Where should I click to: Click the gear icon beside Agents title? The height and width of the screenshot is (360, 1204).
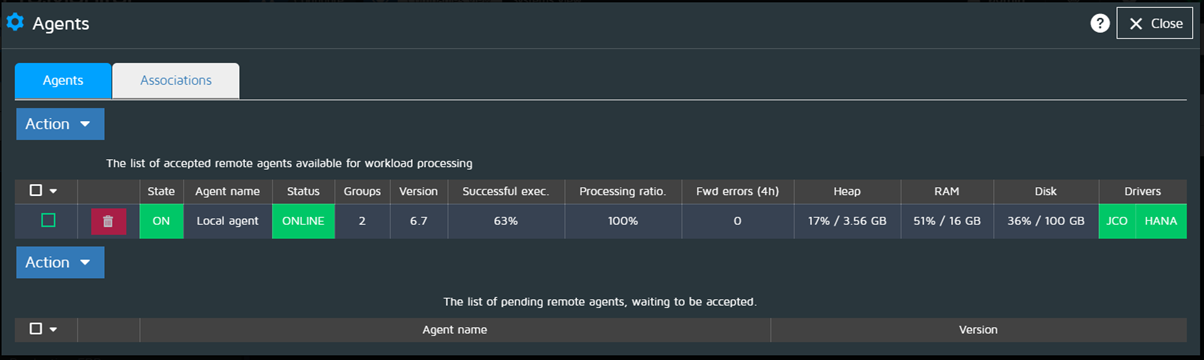[15, 23]
